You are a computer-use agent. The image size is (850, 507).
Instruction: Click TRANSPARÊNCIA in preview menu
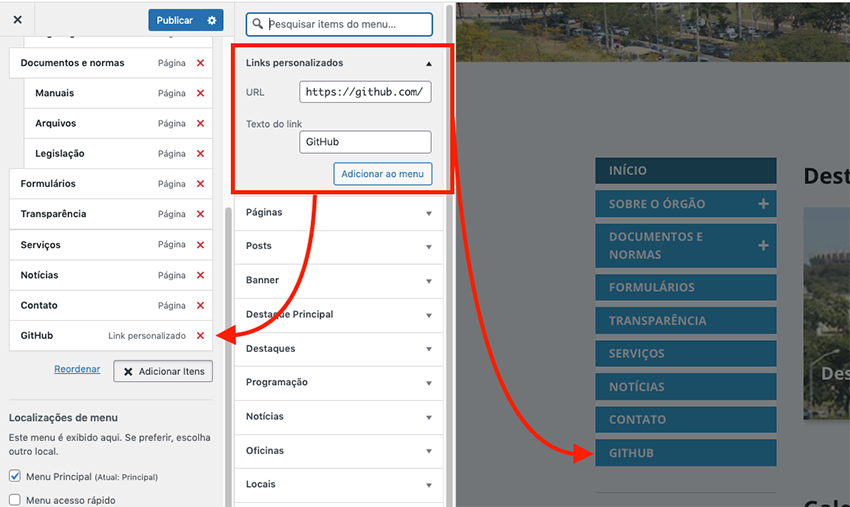click(686, 320)
